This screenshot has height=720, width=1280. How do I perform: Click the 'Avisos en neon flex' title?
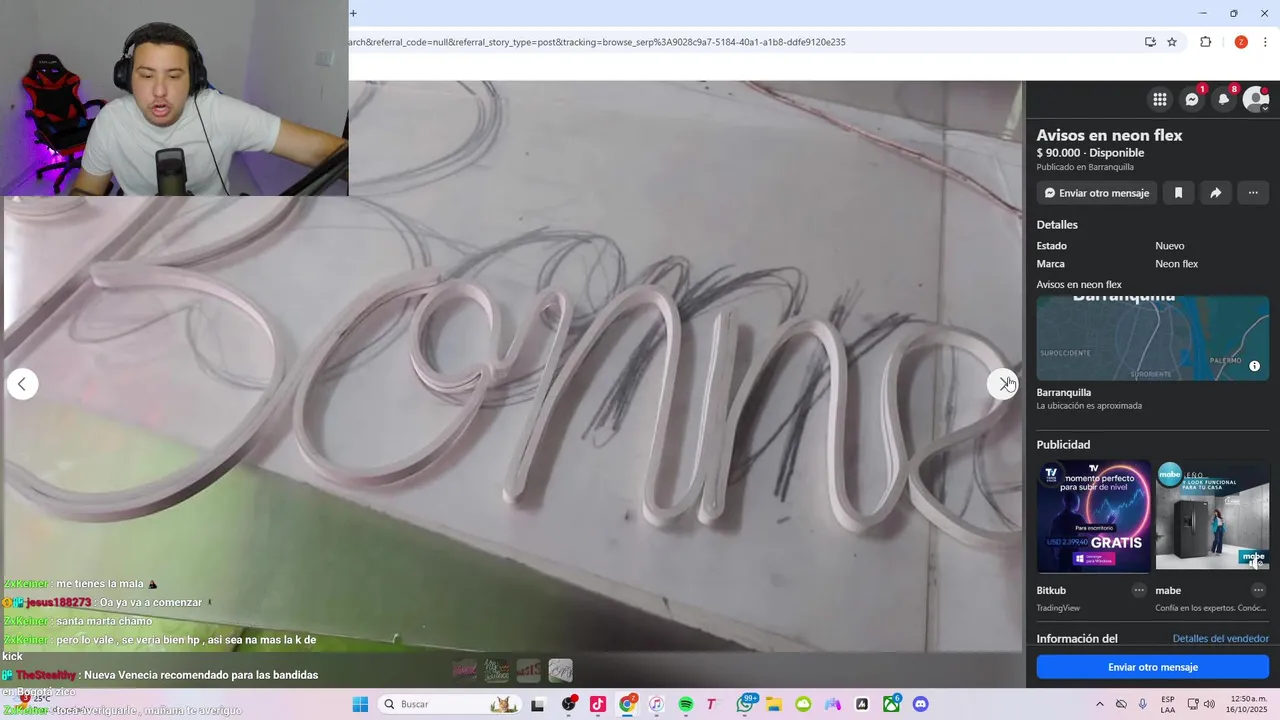coord(1109,135)
